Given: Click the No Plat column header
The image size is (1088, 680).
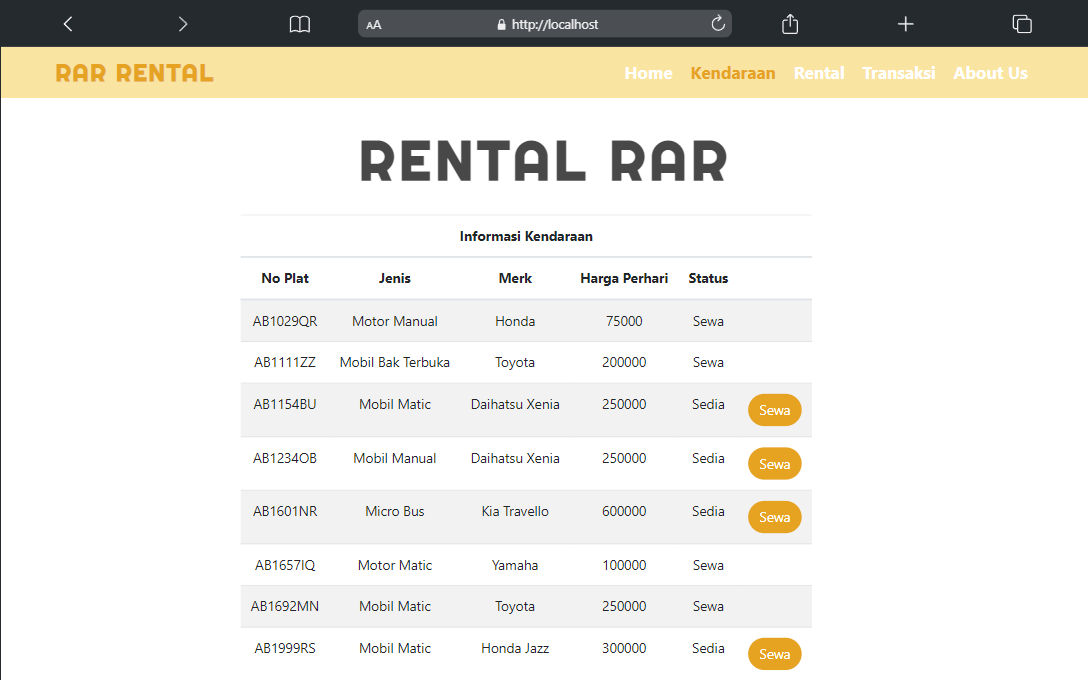Looking at the screenshot, I should click(x=285, y=278).
